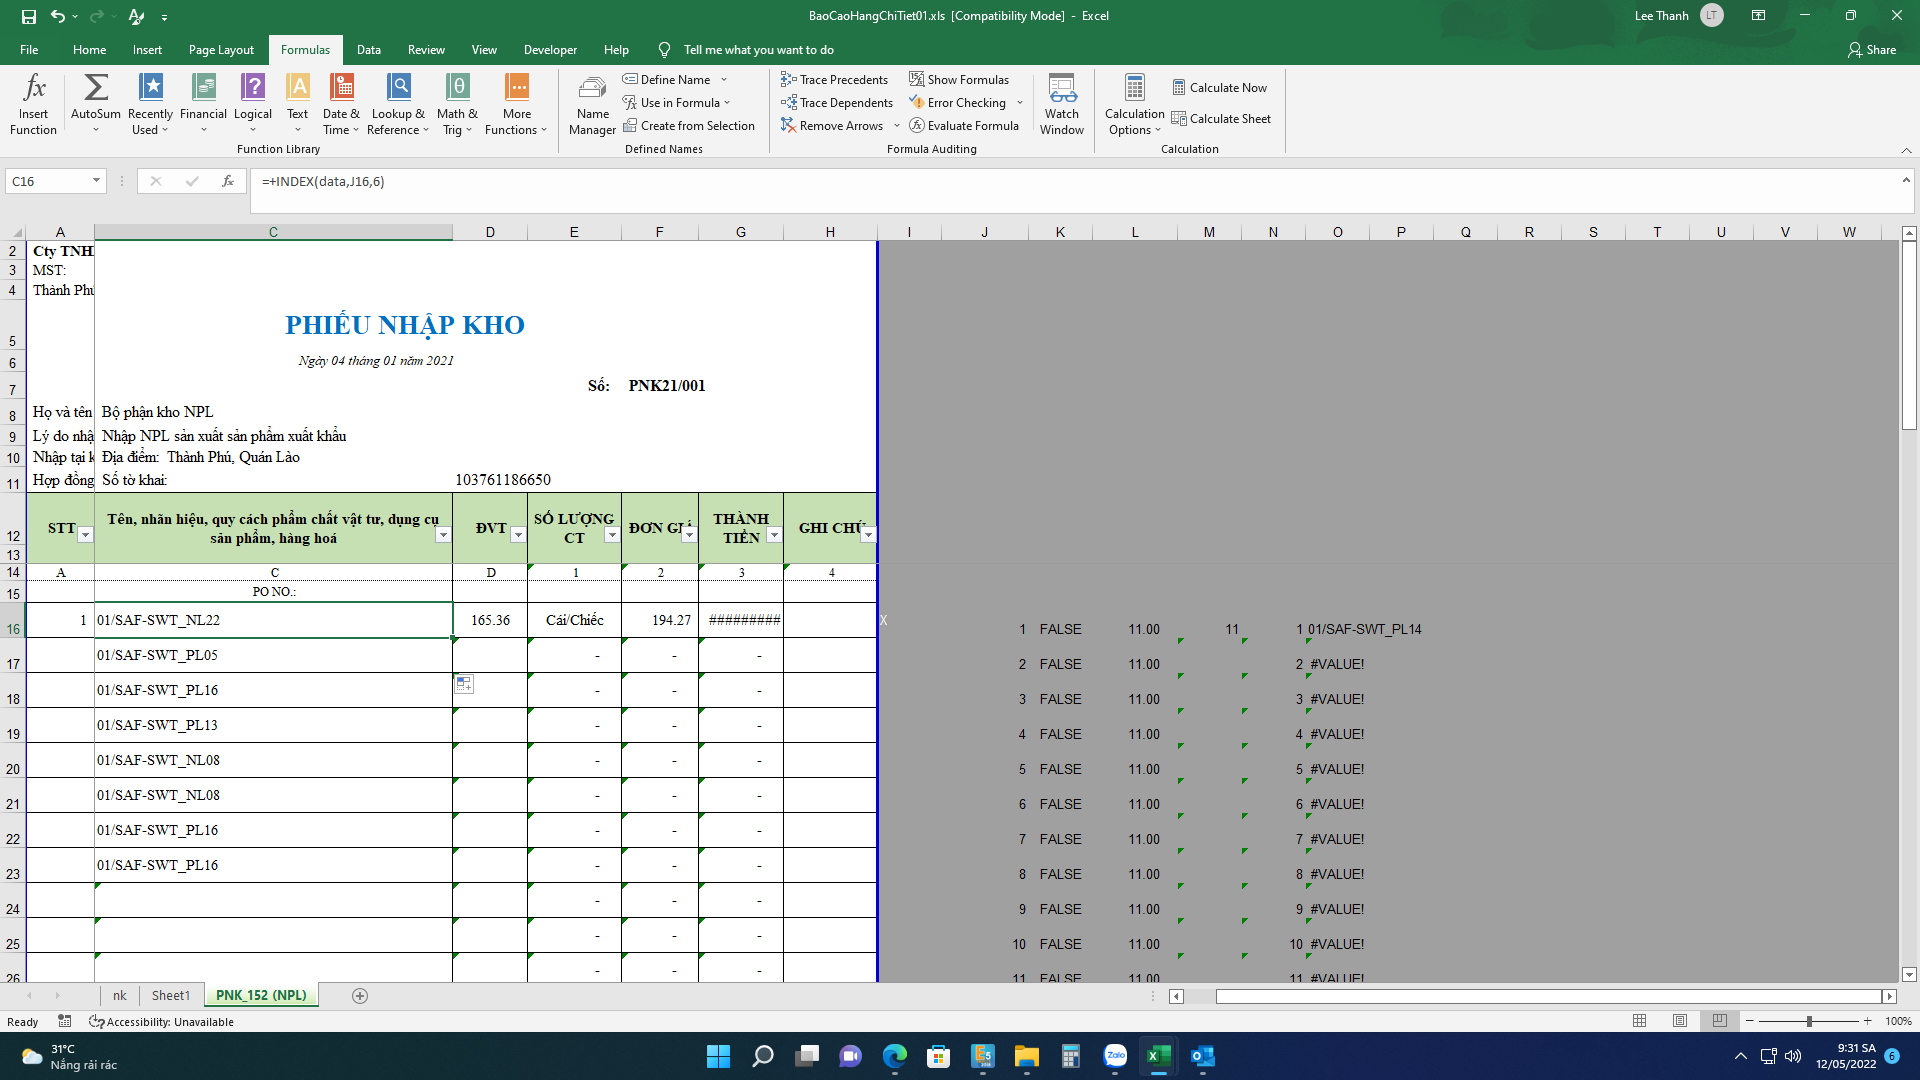Image resolution: width=1920 pixels, height=1080 pixels.
Task: Click Remove Arrows
Action: (832, 125)
